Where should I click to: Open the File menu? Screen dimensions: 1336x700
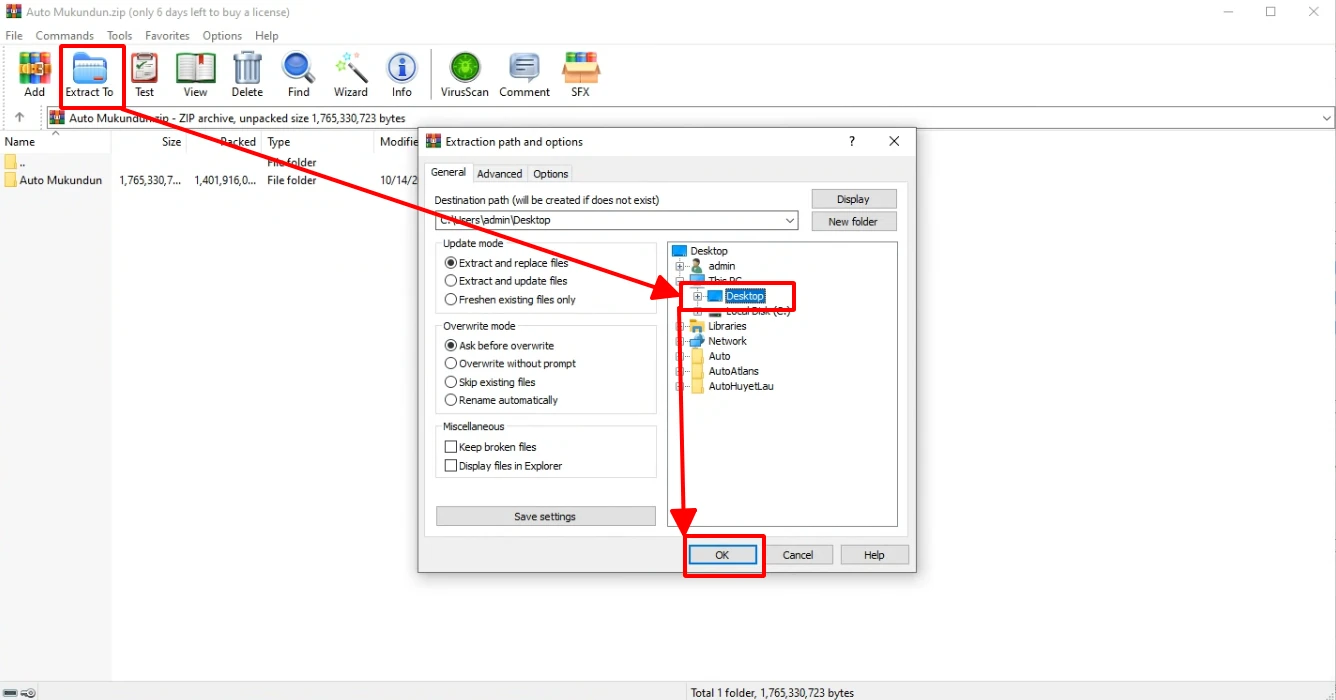[14, 35]
